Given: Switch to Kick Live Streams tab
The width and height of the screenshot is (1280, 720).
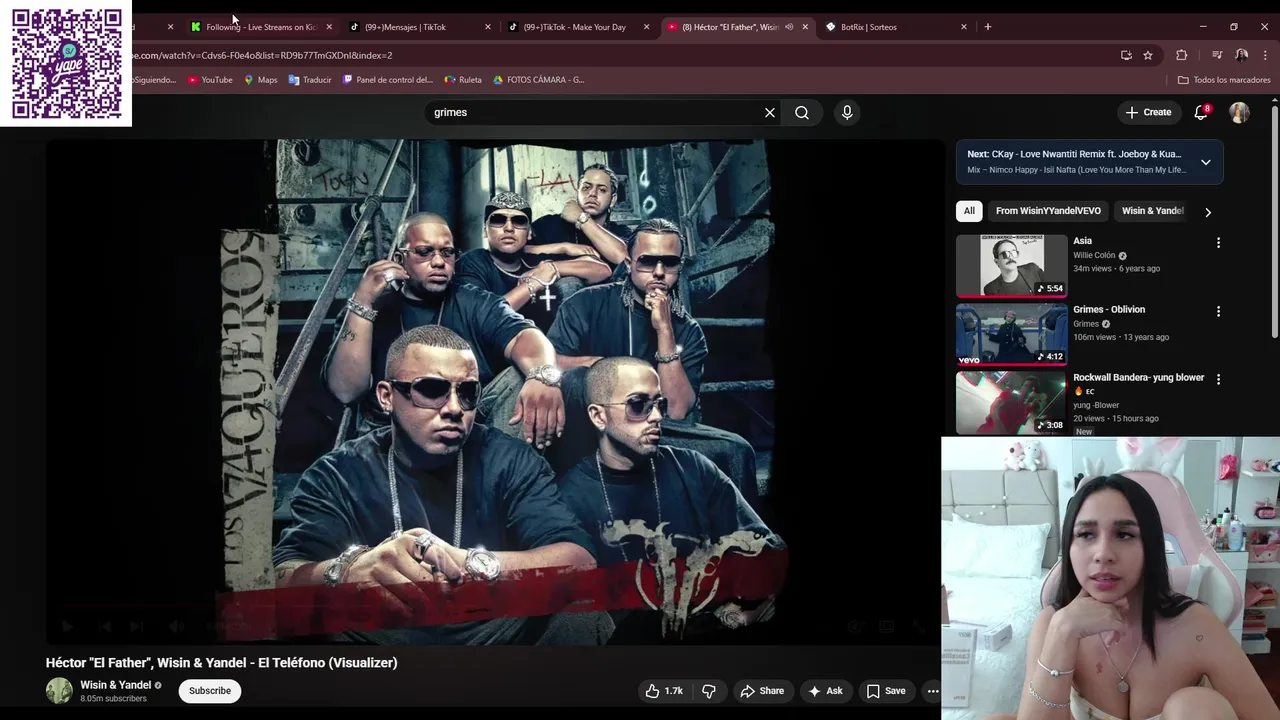Looking at the screenshot, I should pyautogui.click(x=259, y=27).
